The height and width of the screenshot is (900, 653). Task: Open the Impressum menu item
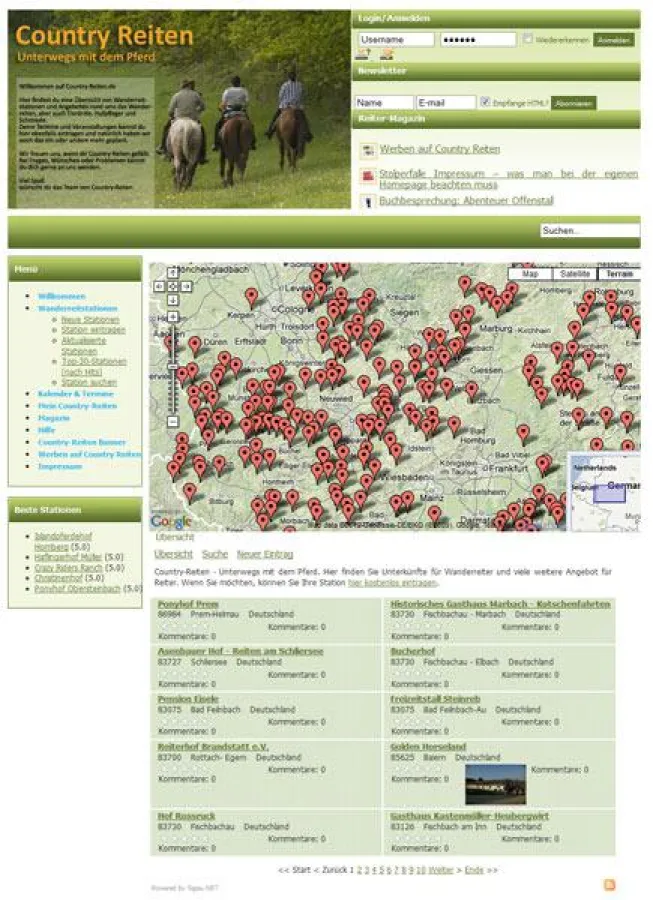pyautogui.click(x=60, y=466)
